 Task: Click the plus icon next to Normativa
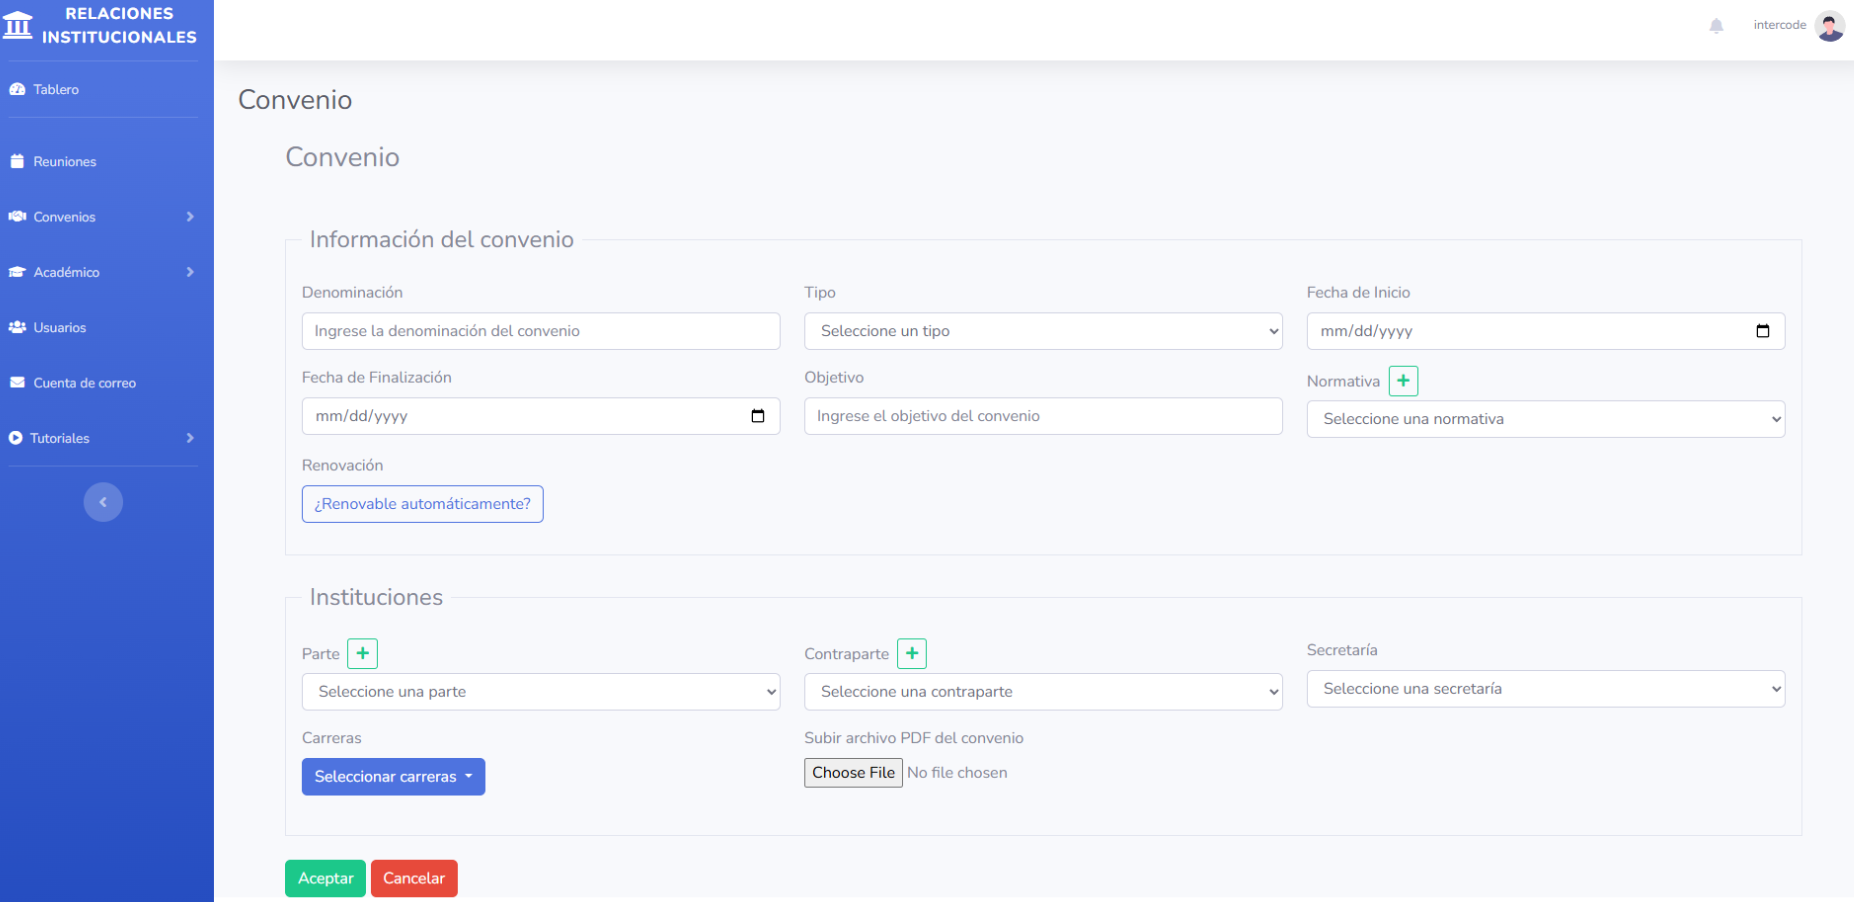pyautogui.click(x=1403, y=381)
